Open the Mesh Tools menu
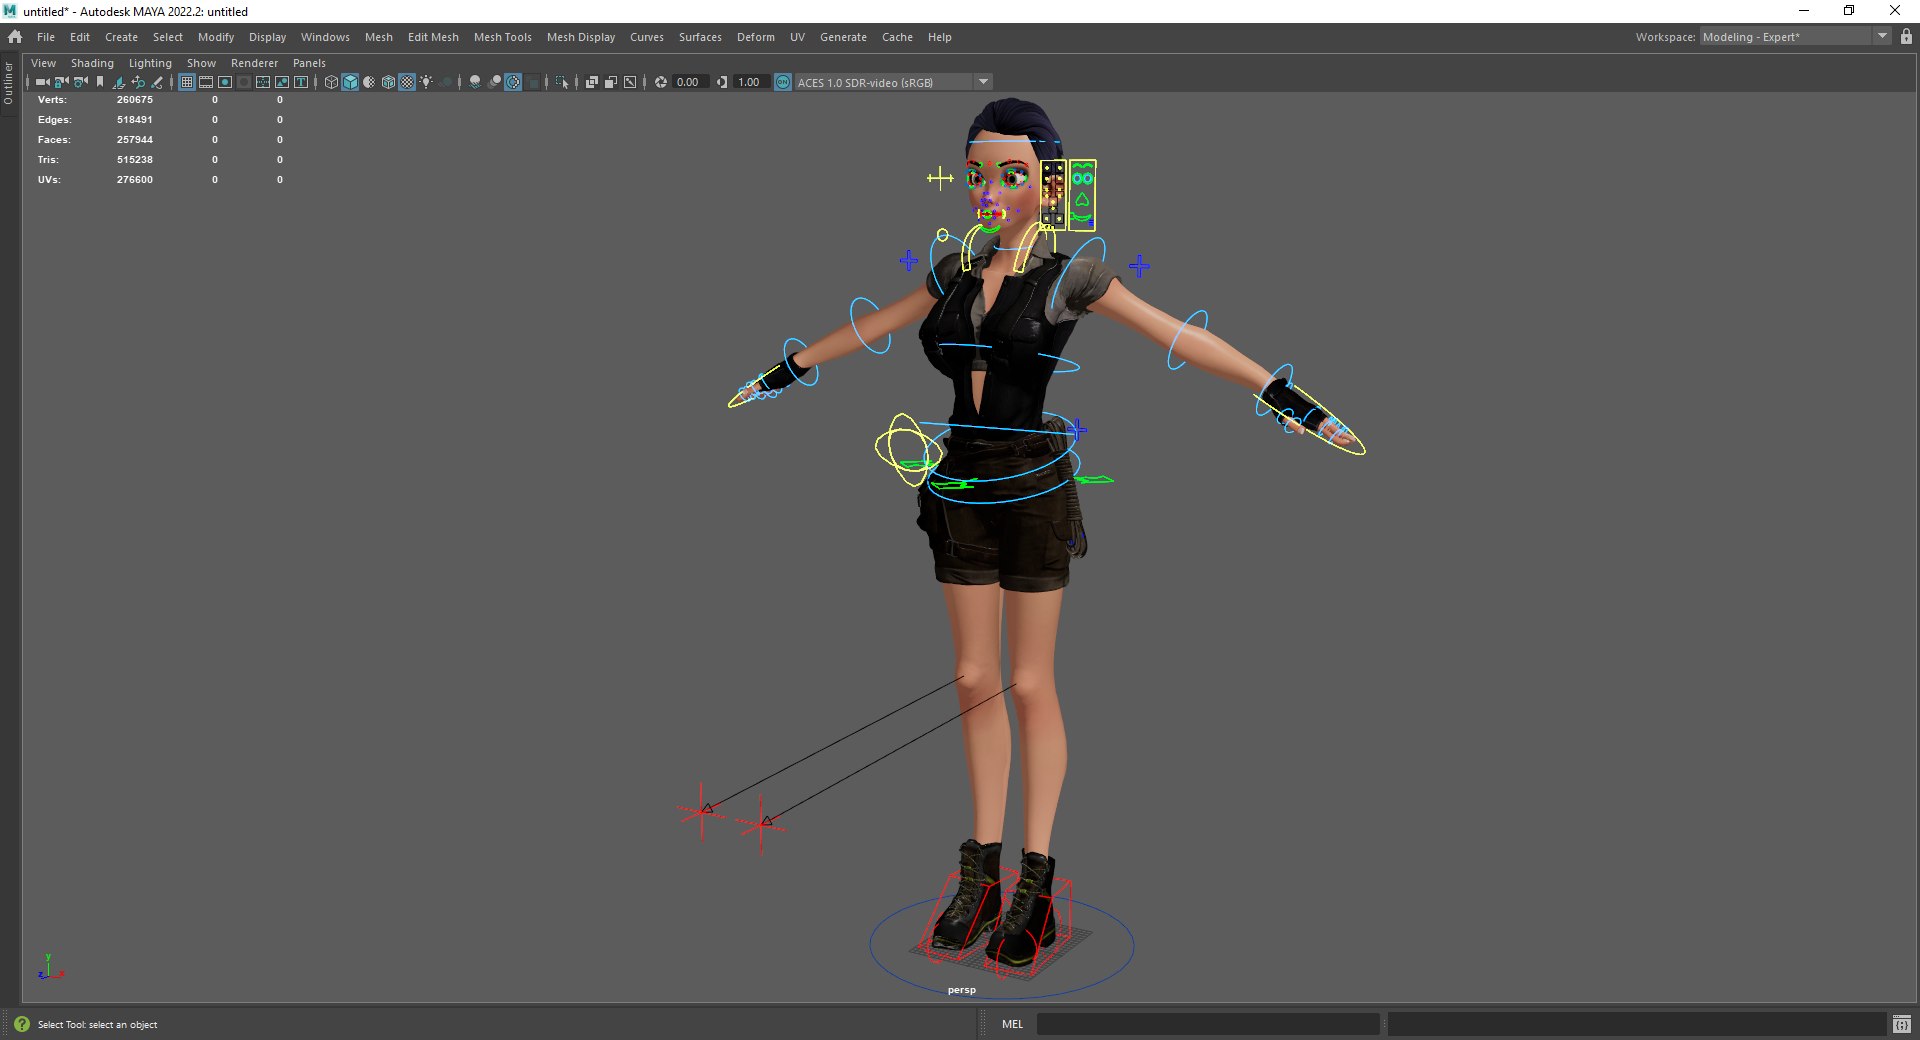Image resolution: width=1920 pixels, height=1040 pixels. [x=502, y=37]
